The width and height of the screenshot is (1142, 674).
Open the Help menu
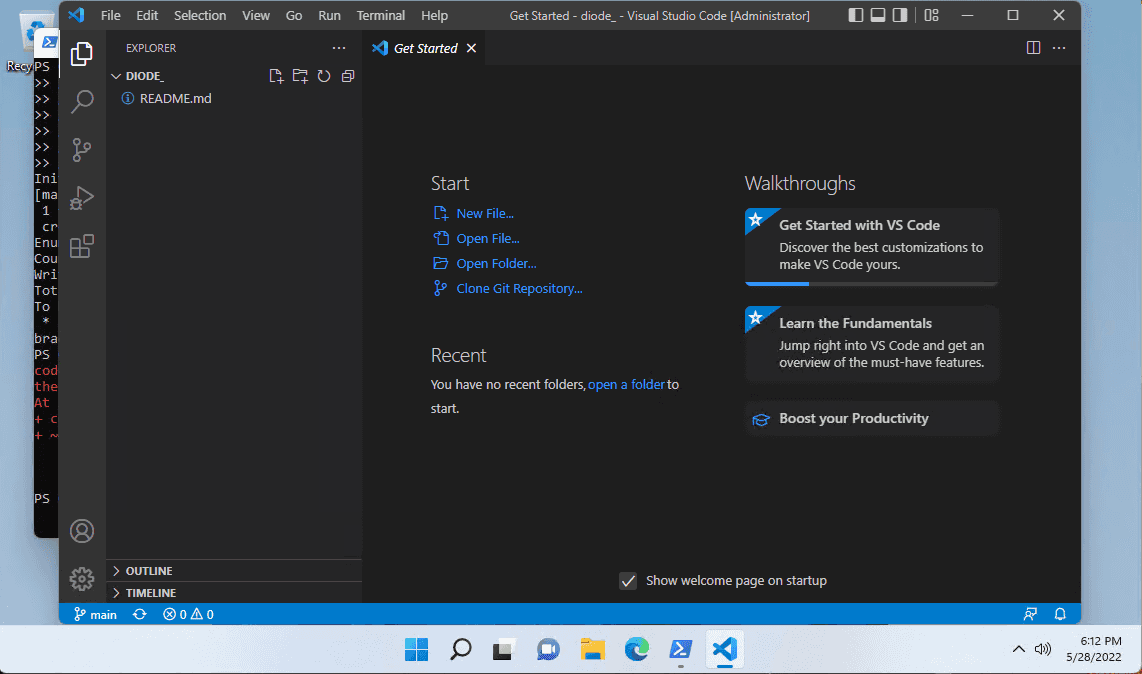[434, 15]
